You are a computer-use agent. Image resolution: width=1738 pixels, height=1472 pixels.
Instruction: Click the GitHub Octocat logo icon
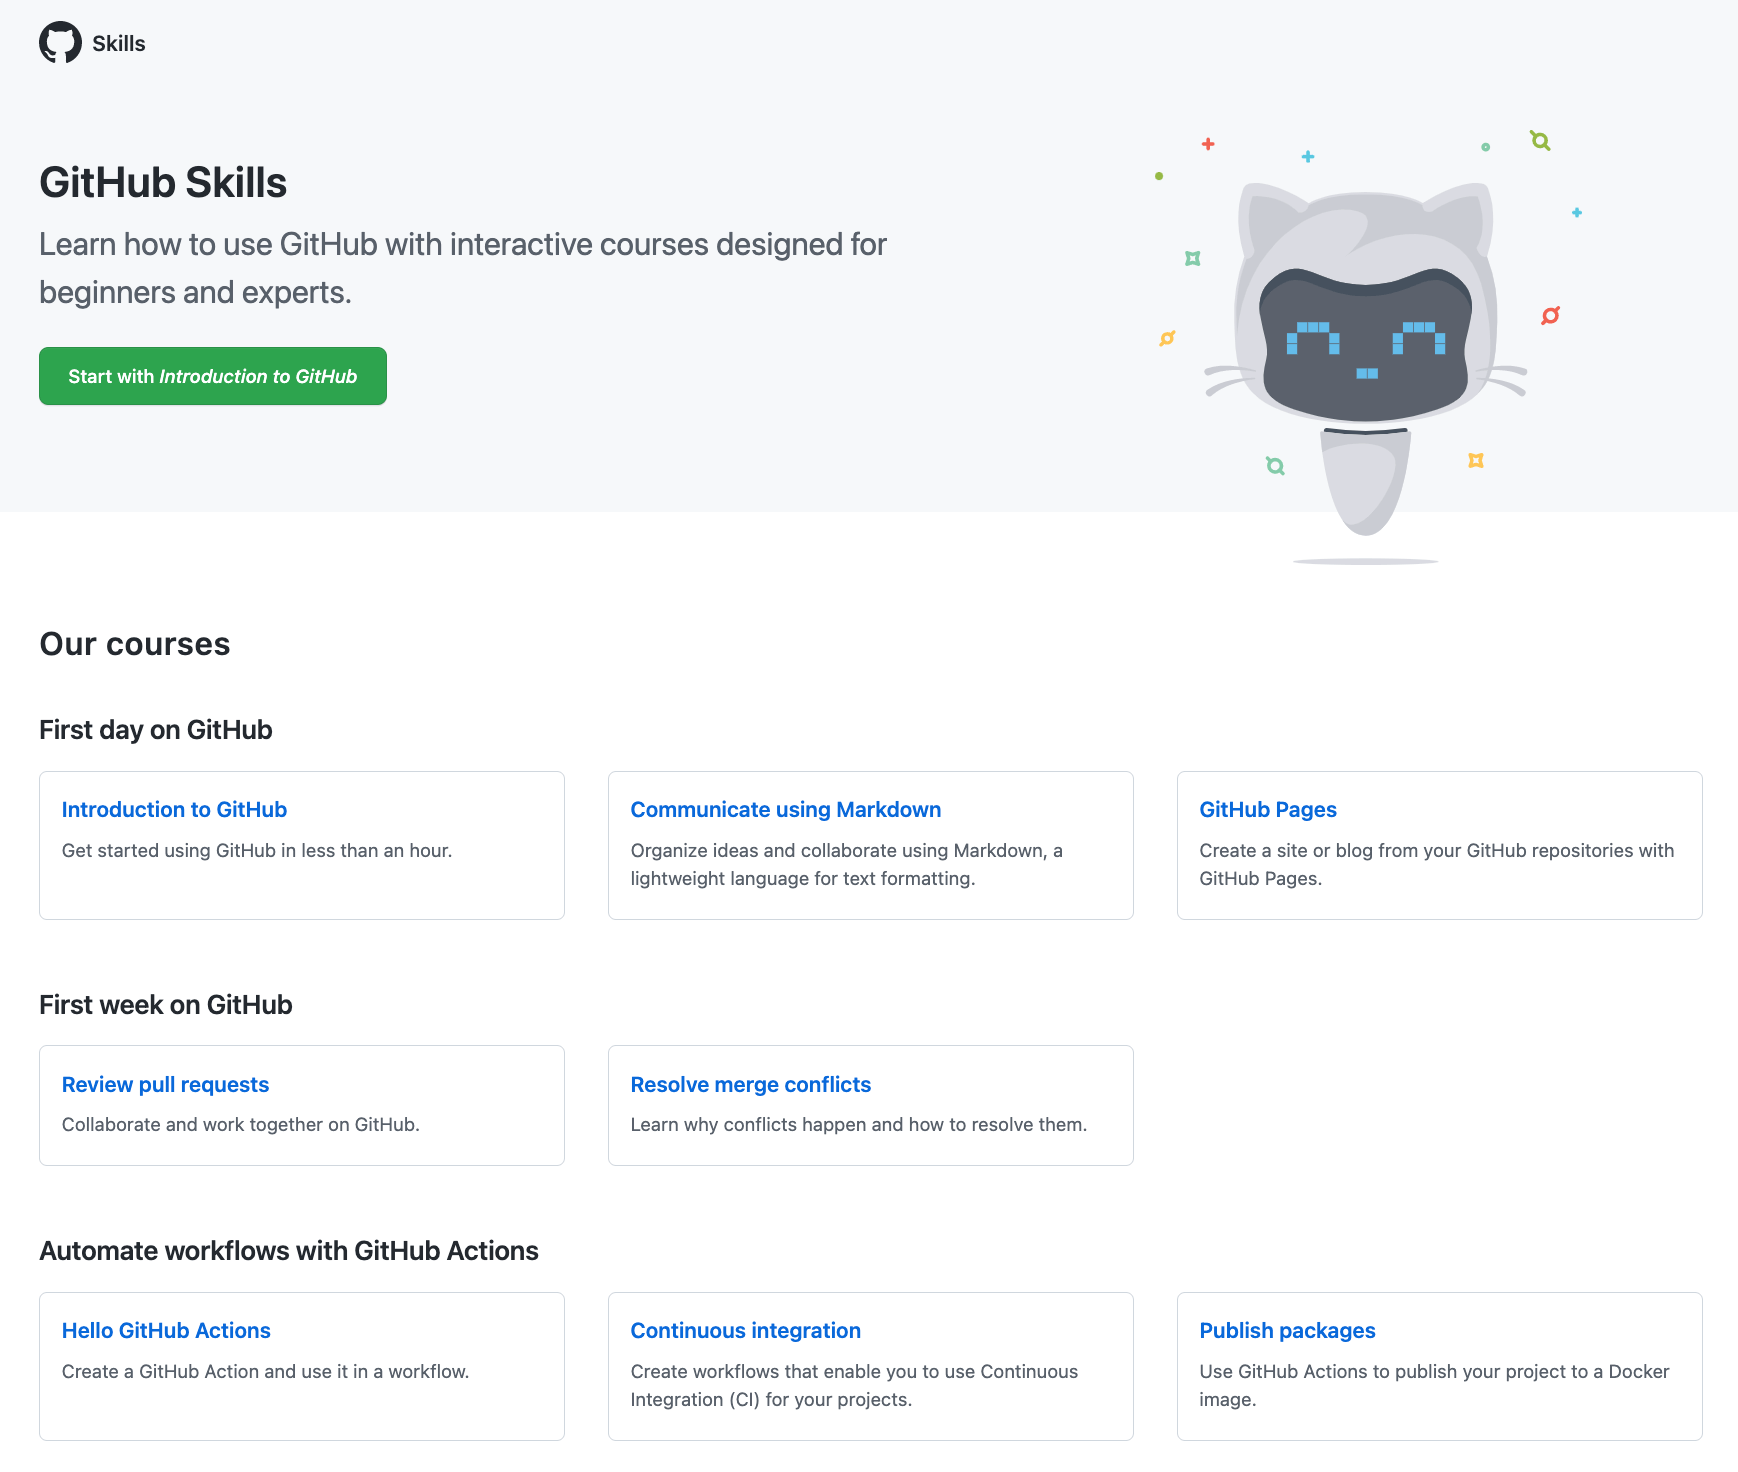pos(60,43)
